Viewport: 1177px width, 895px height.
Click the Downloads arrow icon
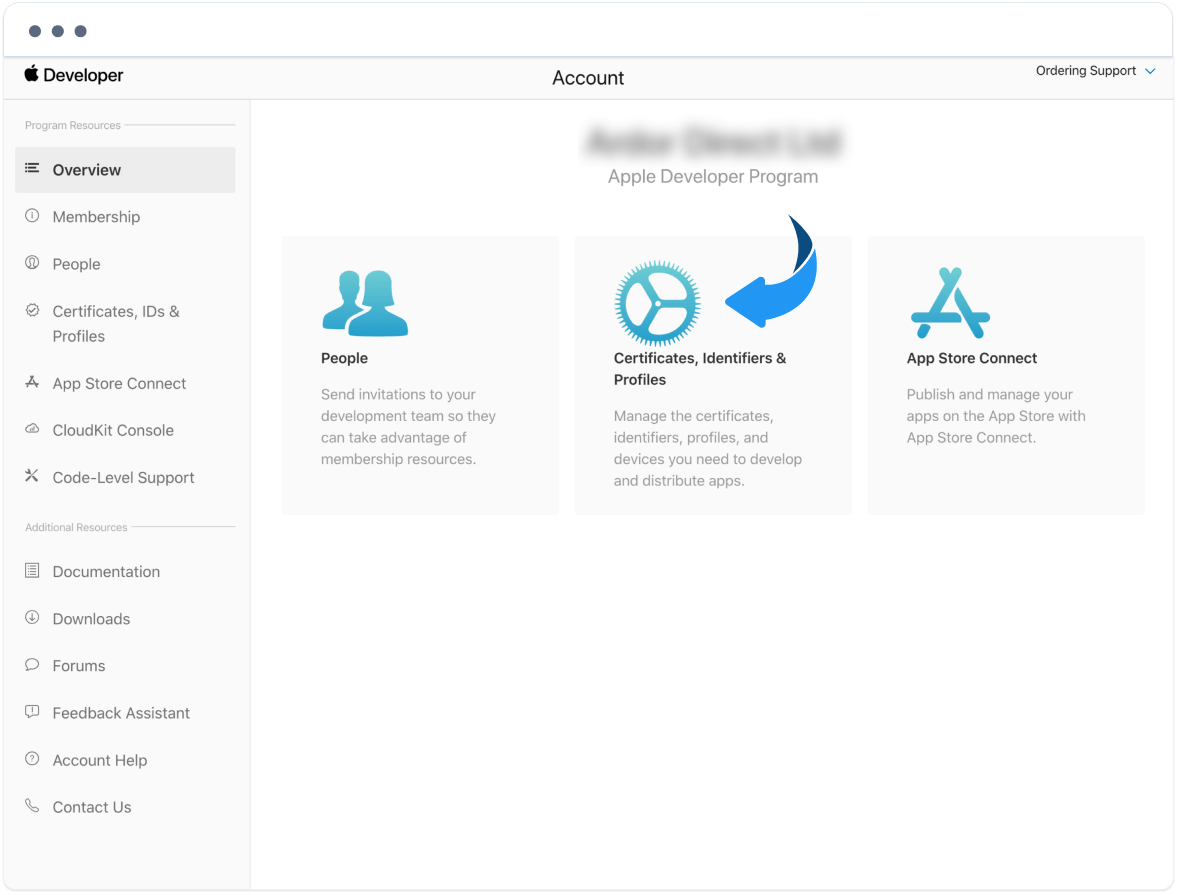pos(32,617)
